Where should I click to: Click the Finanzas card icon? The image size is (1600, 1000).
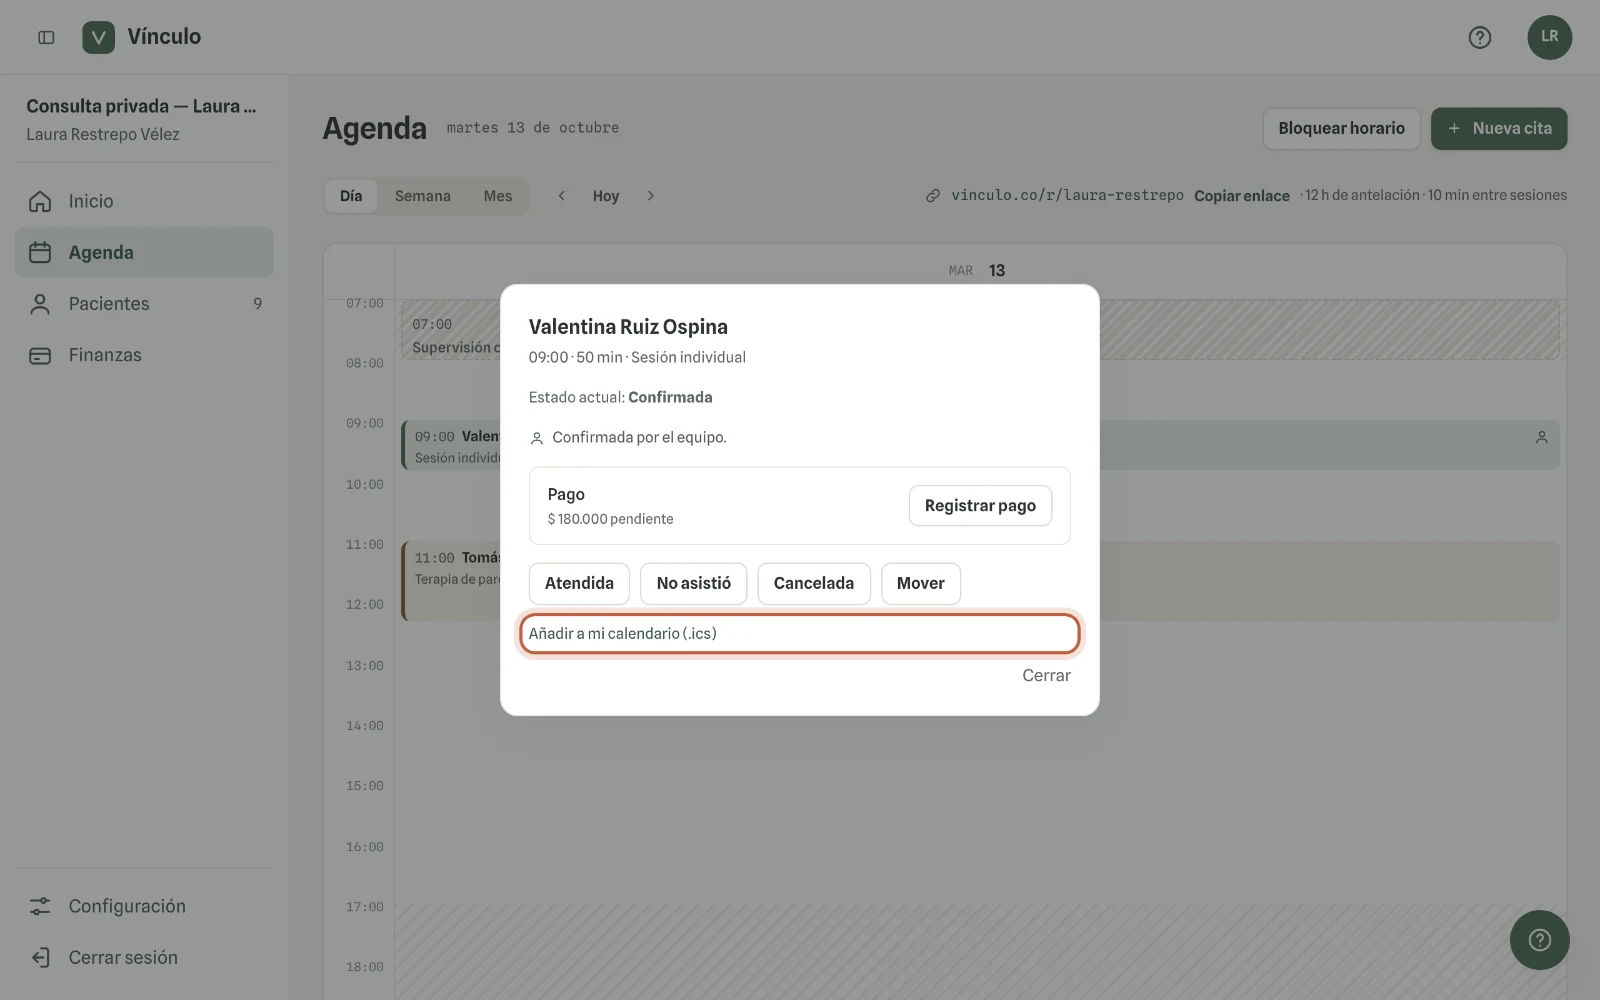(40, 355)
